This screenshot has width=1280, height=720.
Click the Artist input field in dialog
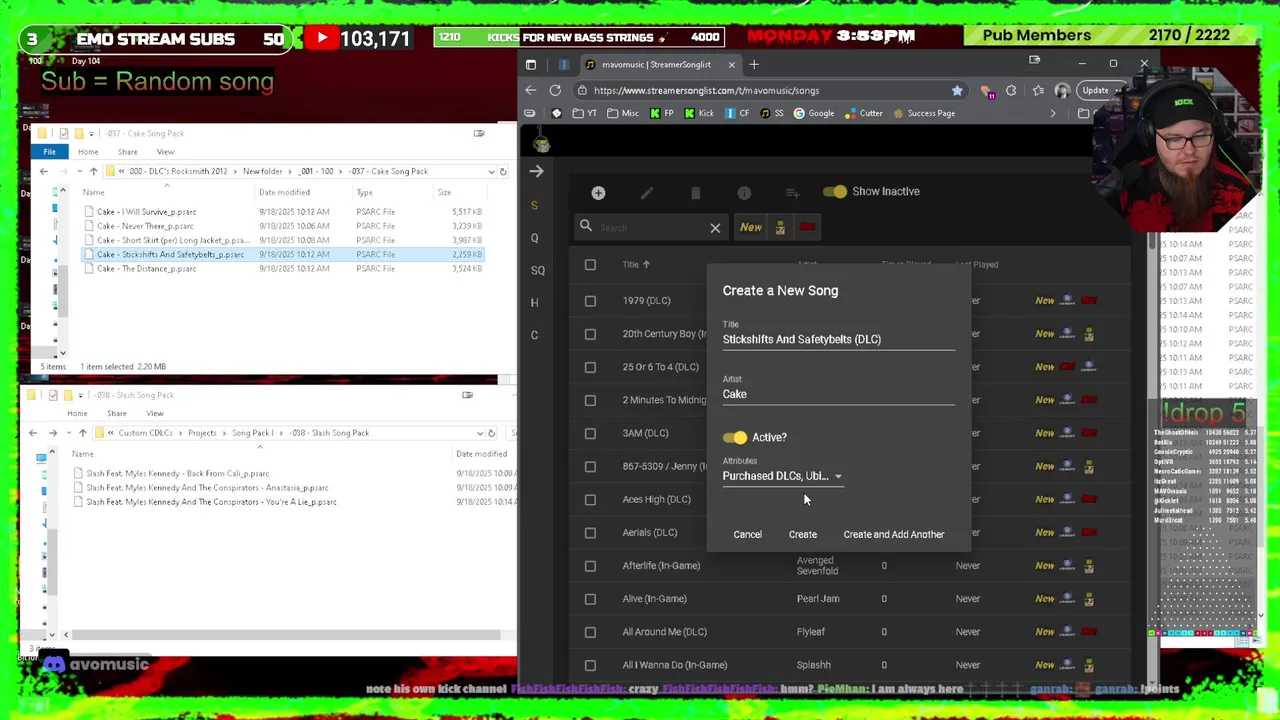click(x=838, y=394)
